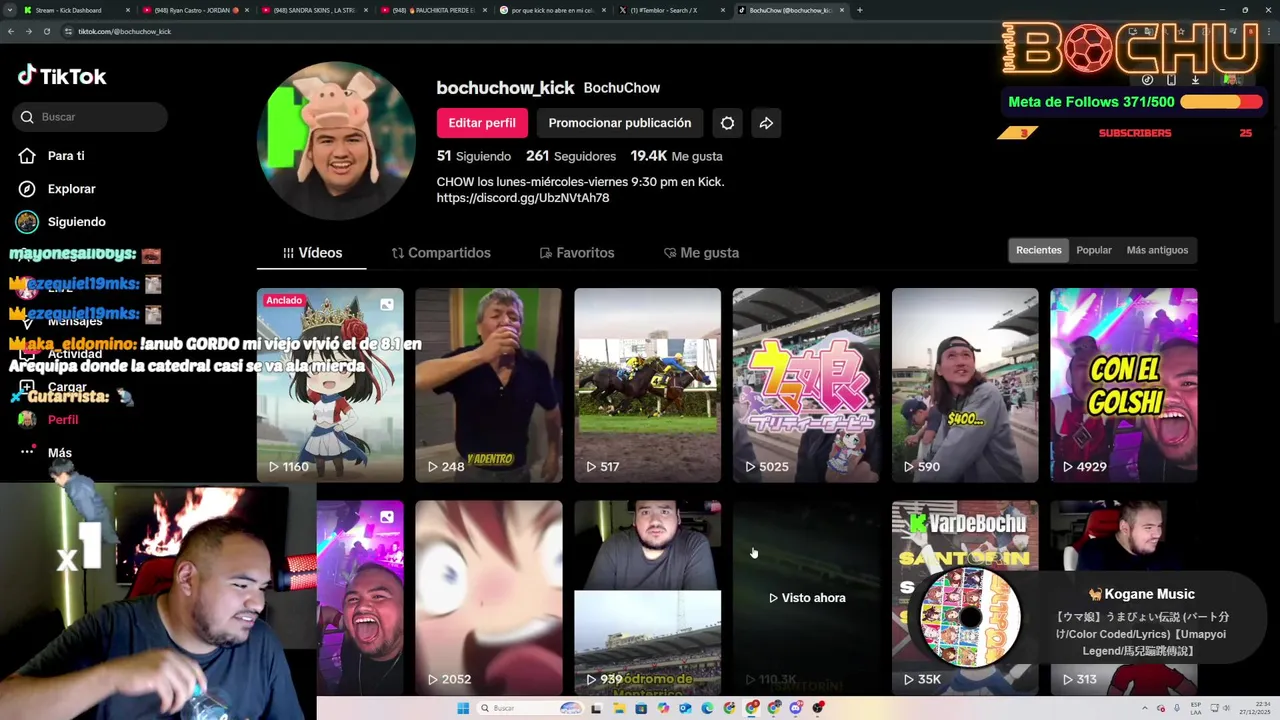This screenshot has width=1280, height=720.
Task: Switch to por que kick no abre tab
Action: [x=553, y=10]
